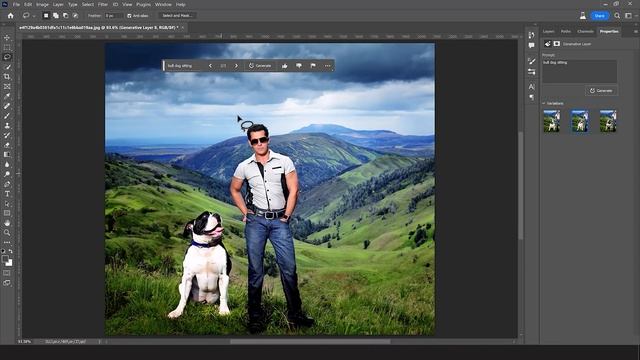Image resolution: width=640 pixels, height=360 pixels.
Task: Swap foreground and background colors
Action: point(11,251)
